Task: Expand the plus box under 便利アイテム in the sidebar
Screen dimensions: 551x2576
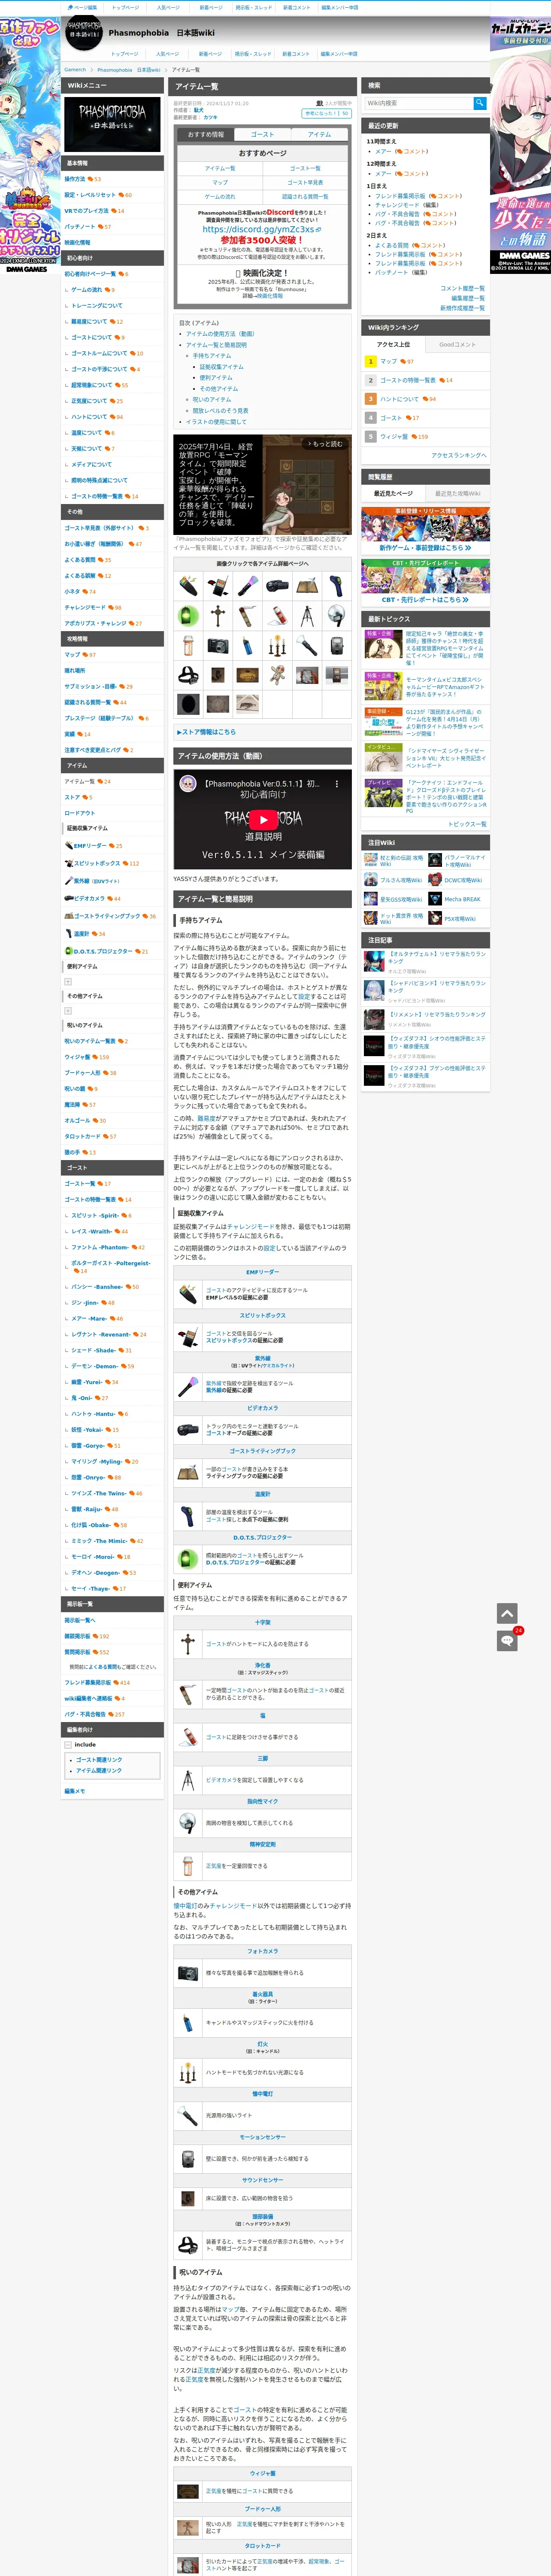Action: 68,981
